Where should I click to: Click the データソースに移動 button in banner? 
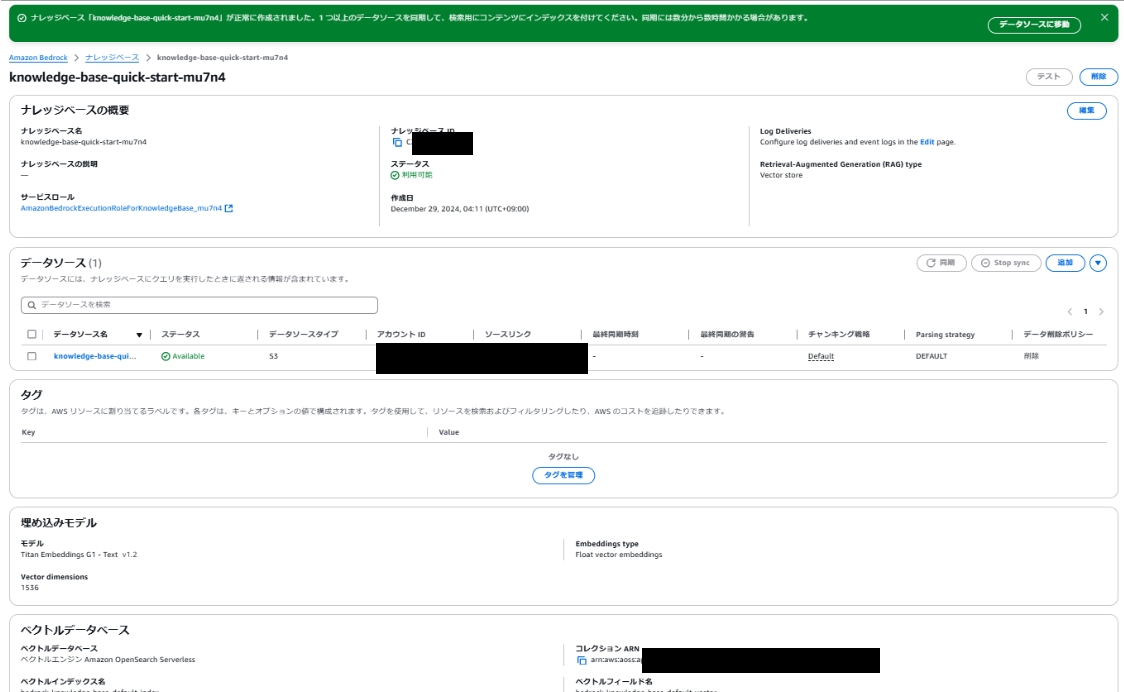point(1034,24)
